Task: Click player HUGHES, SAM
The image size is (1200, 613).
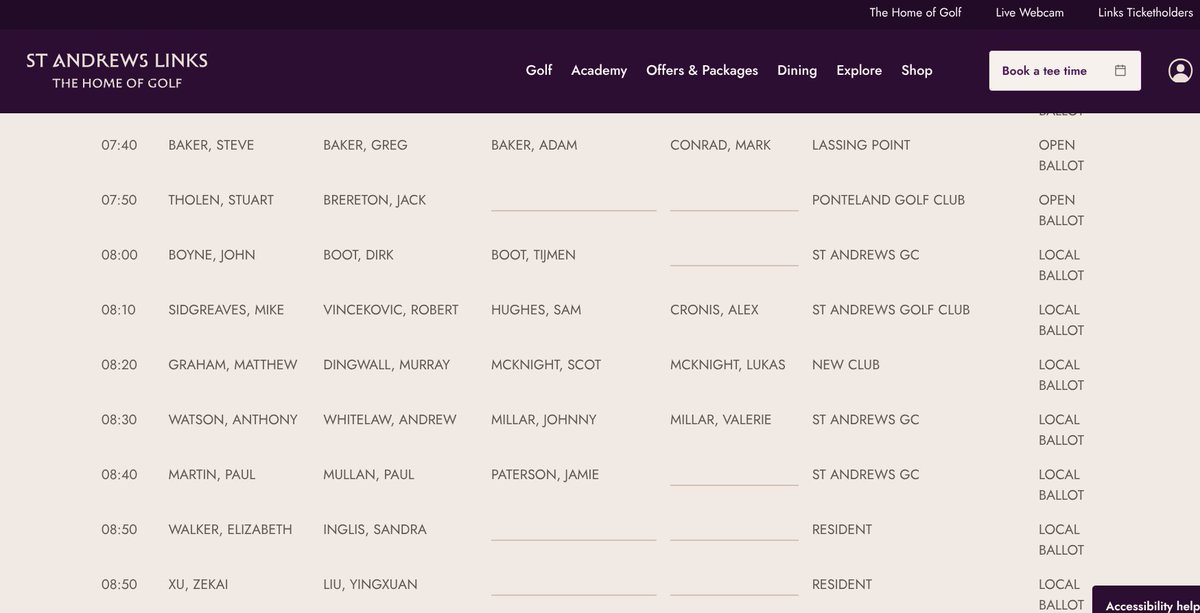Action: [x=534, y=310]
